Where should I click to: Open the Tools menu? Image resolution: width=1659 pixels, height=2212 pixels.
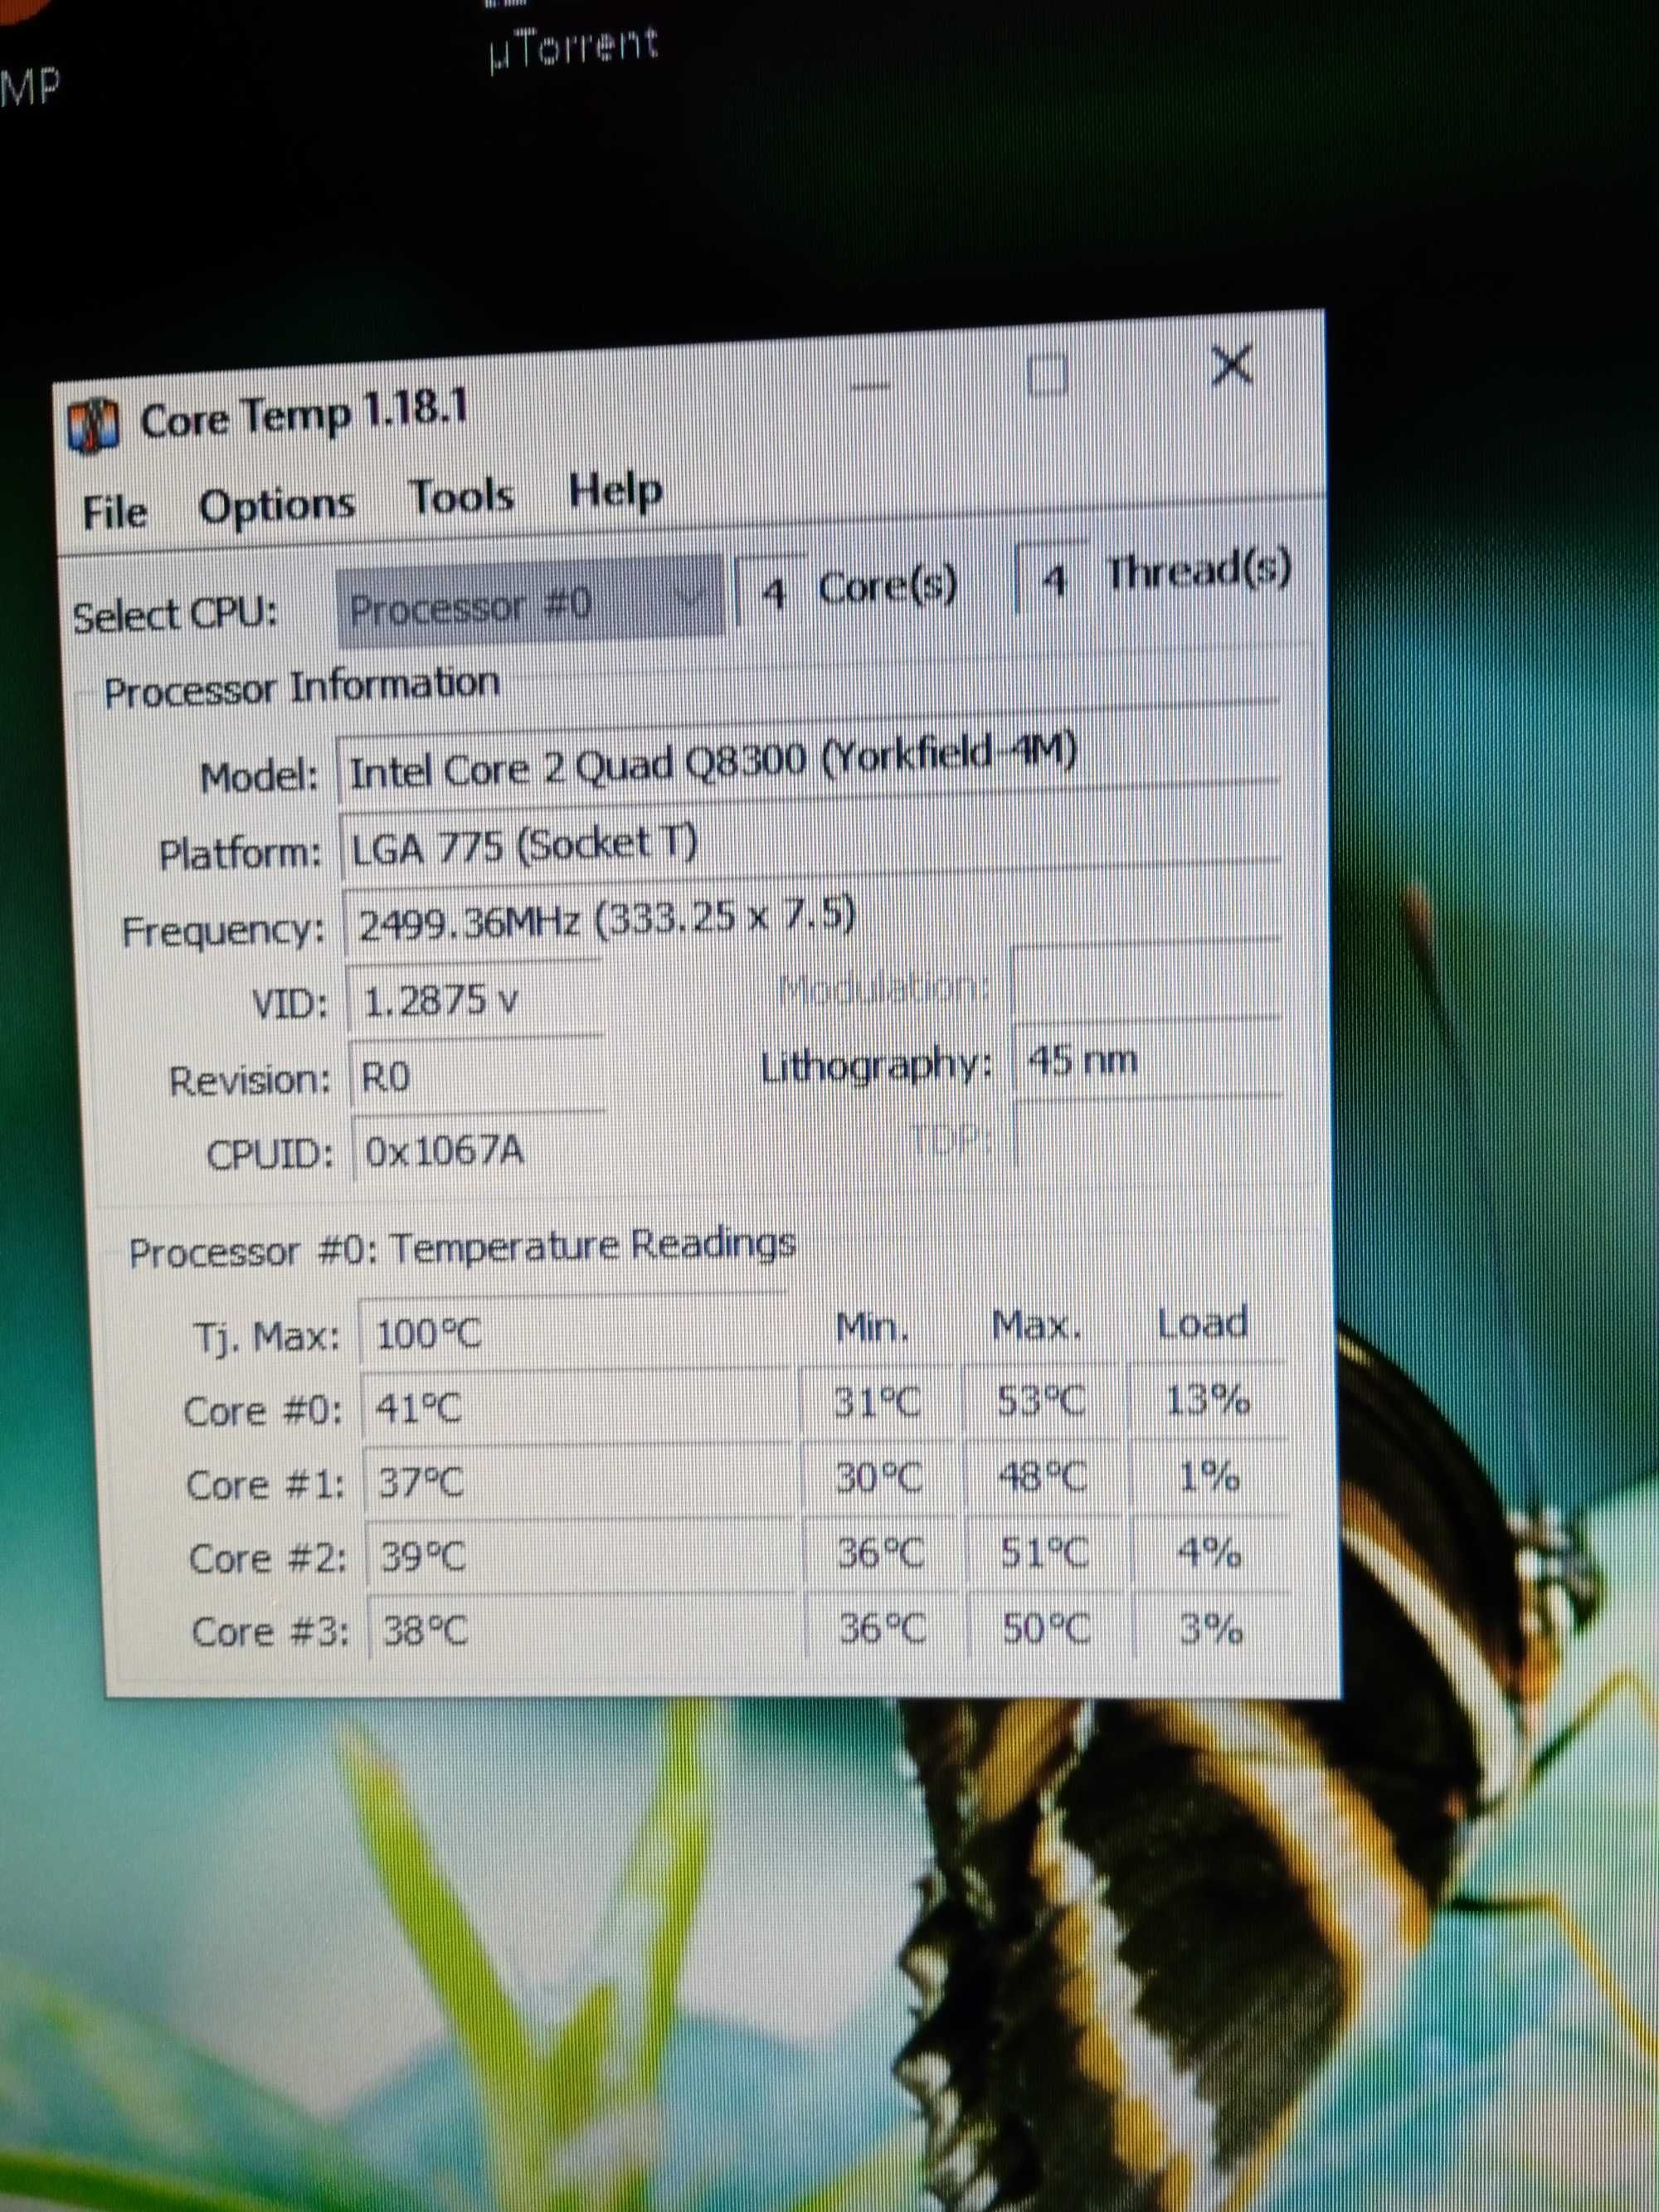tap(462, 497)
